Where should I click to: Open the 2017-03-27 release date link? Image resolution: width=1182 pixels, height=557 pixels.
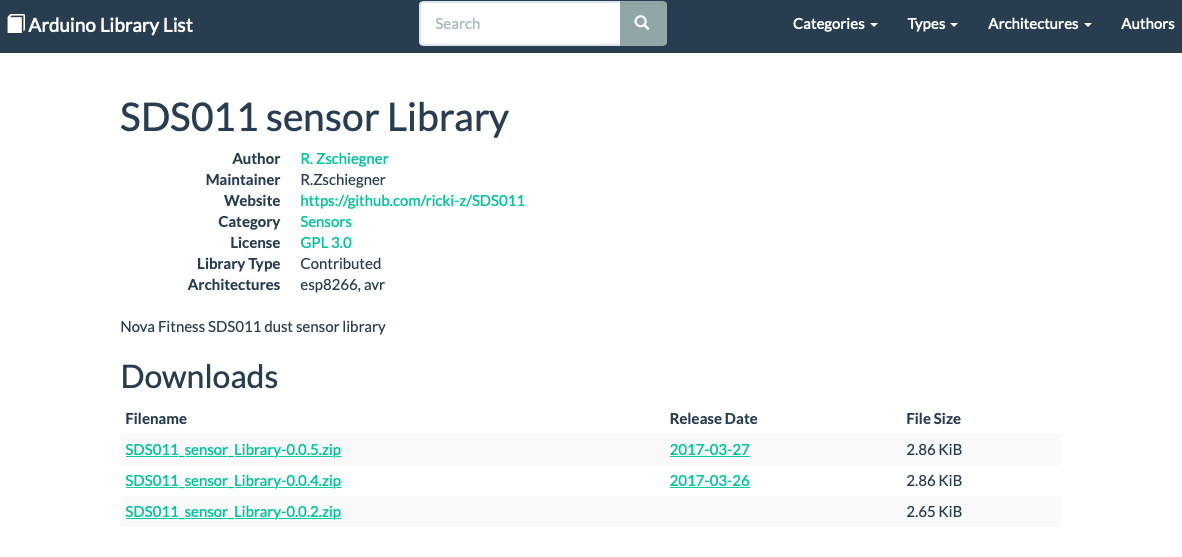pyautogui.click(x=709, y=450)
